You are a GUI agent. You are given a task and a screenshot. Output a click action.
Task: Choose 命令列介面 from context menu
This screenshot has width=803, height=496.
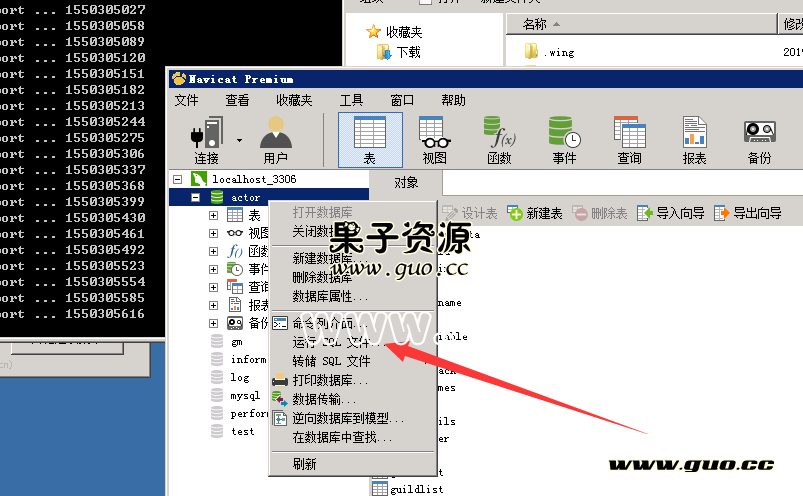point(352,324)
